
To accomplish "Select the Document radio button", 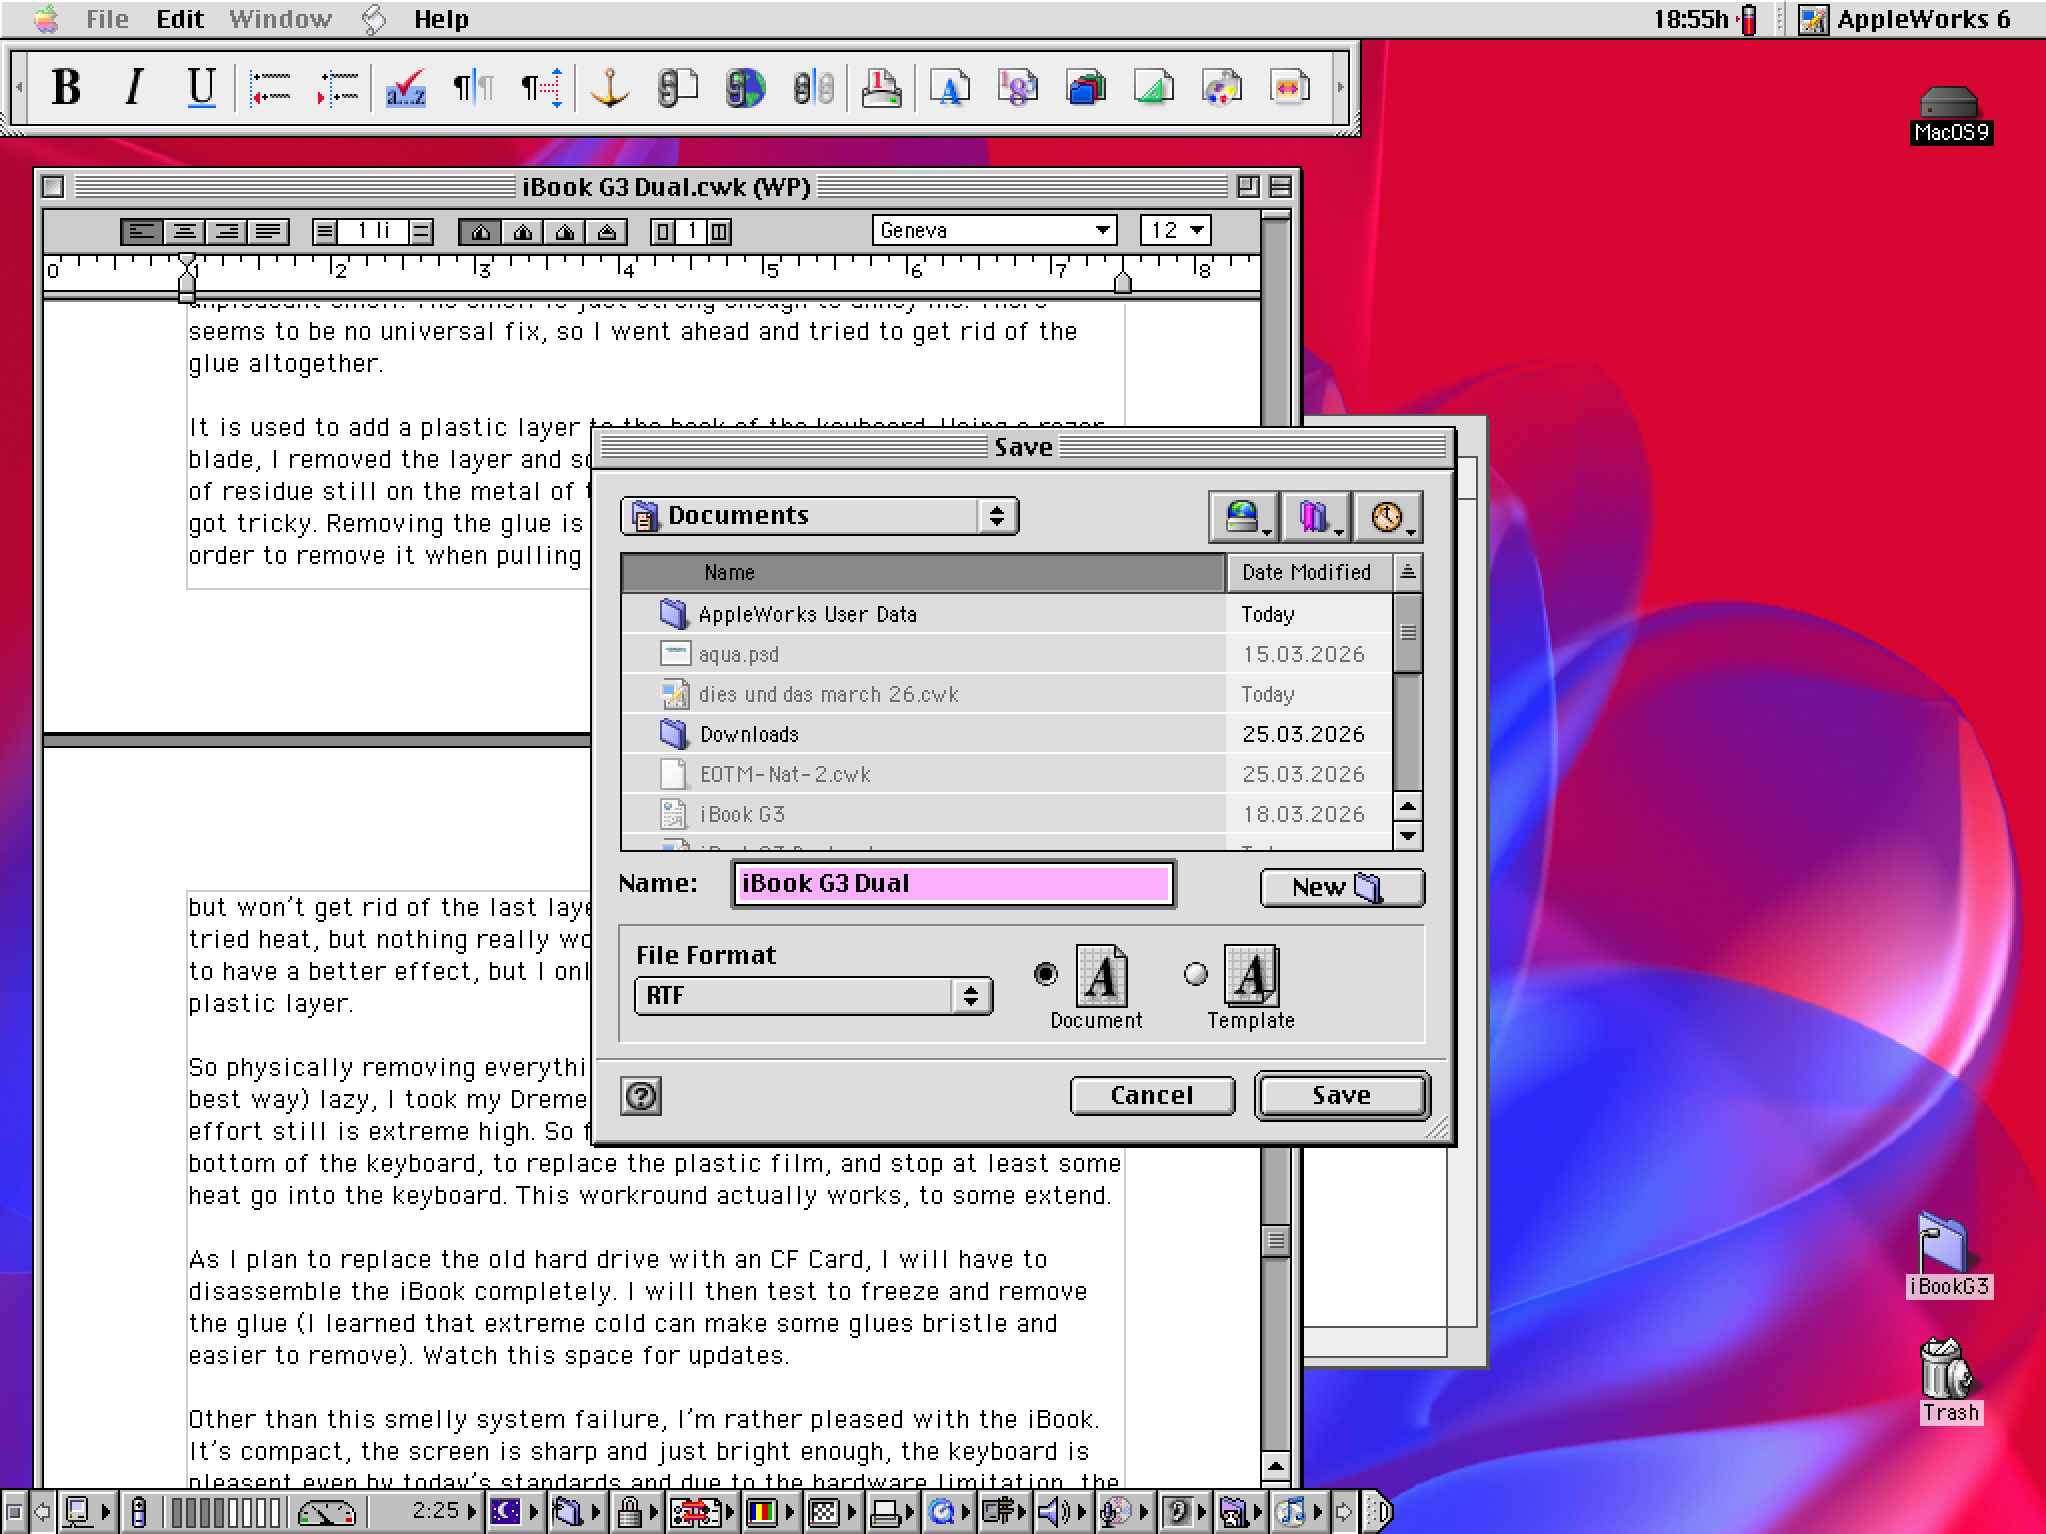I will click(1045, 974).
